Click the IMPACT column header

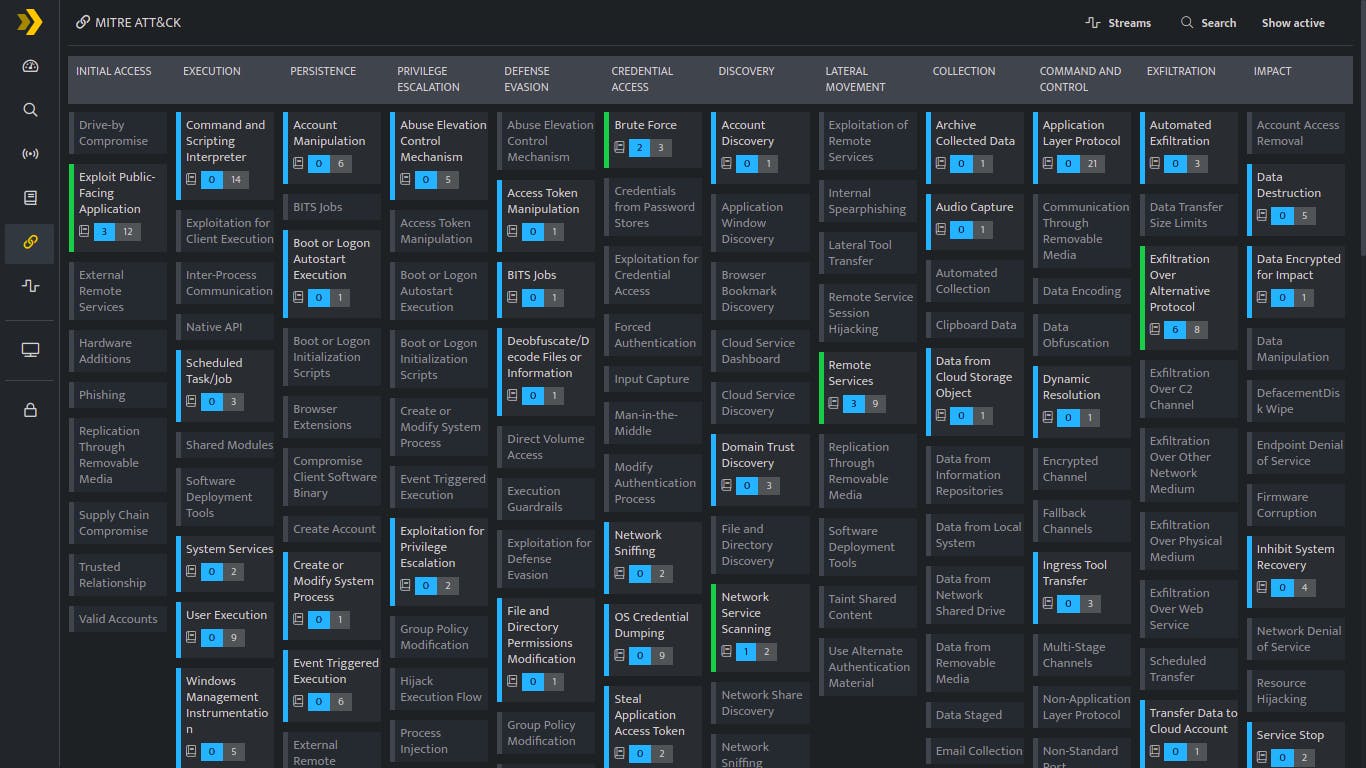click(x=1272, y=71)
